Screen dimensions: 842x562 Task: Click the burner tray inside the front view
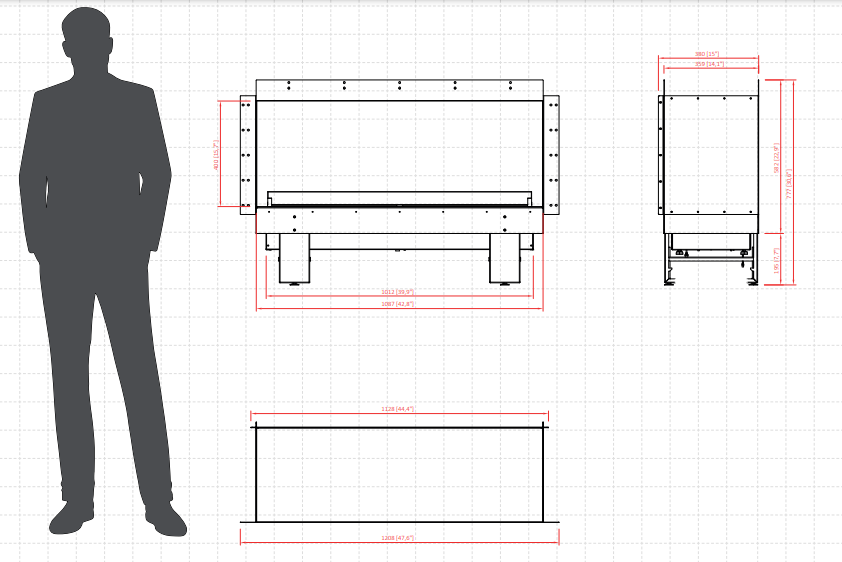[400, 198]
